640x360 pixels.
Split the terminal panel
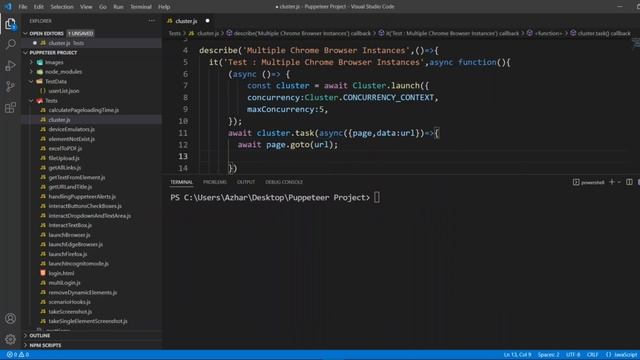pyautogui.click(x=629, y=182)
